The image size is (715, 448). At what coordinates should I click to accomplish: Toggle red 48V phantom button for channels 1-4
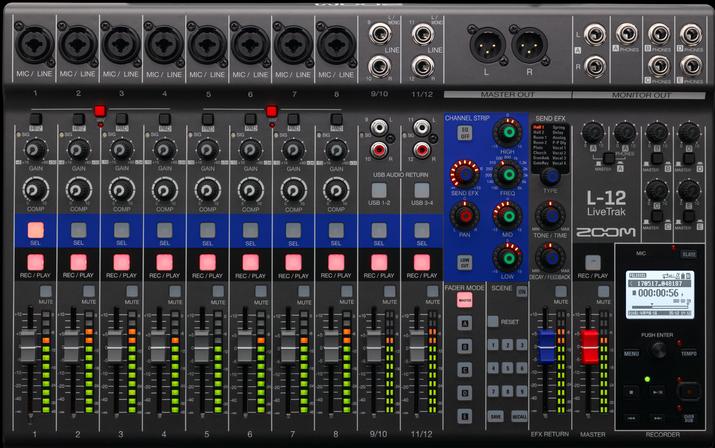100,111
